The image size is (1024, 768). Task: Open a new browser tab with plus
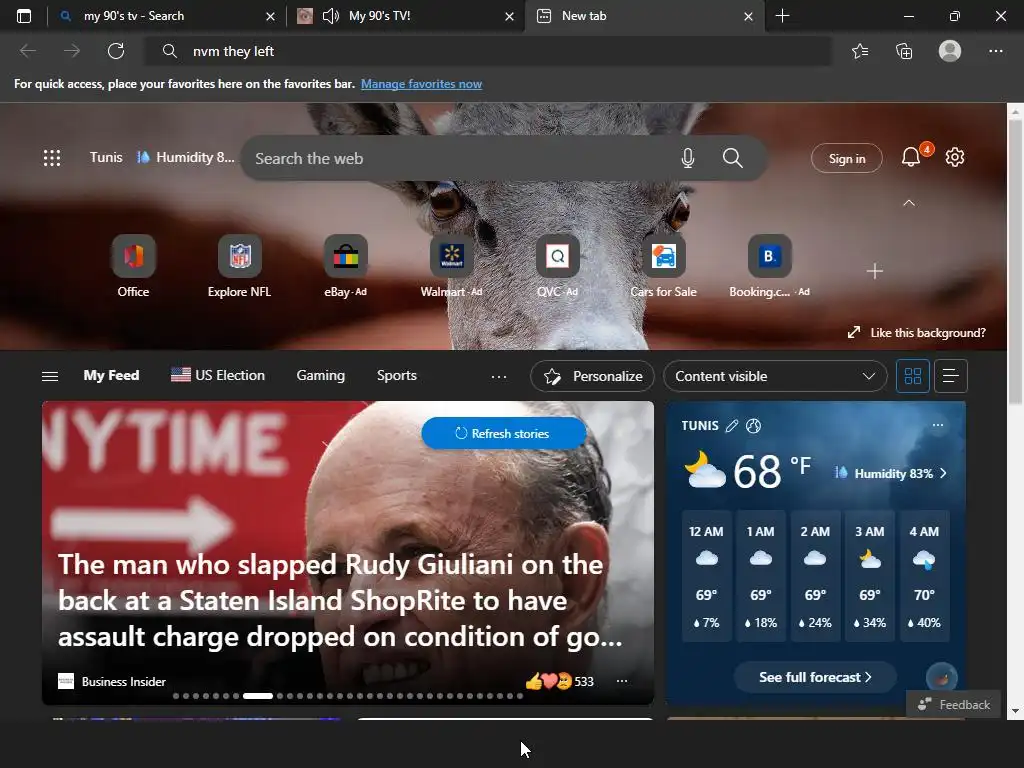pyautogui.click(x=782, y=16)
